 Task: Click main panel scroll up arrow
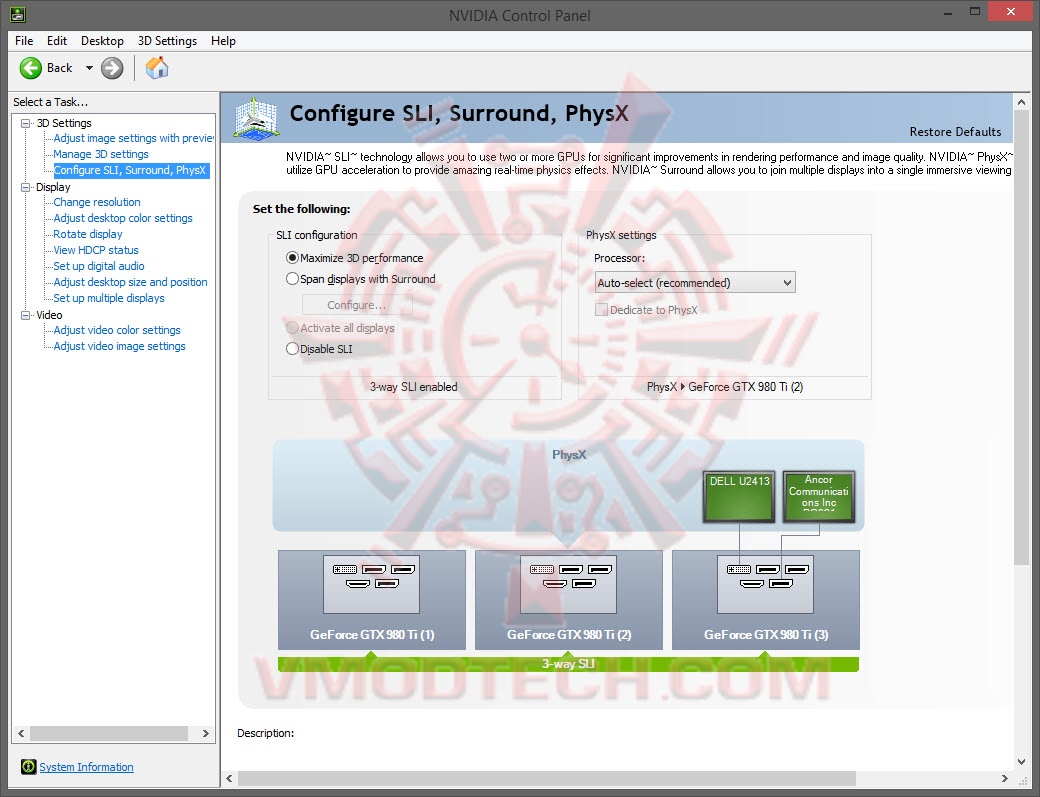coord(1021,102)
